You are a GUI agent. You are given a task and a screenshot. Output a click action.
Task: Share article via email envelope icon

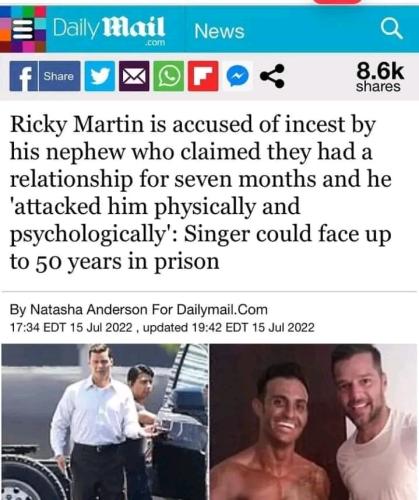pyautogui.click(x=134, y=76)
